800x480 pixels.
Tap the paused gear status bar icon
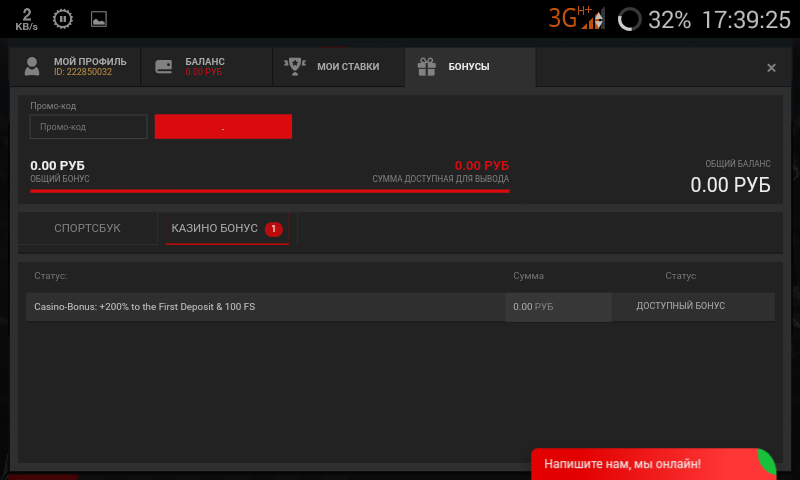tap(63, 19)
